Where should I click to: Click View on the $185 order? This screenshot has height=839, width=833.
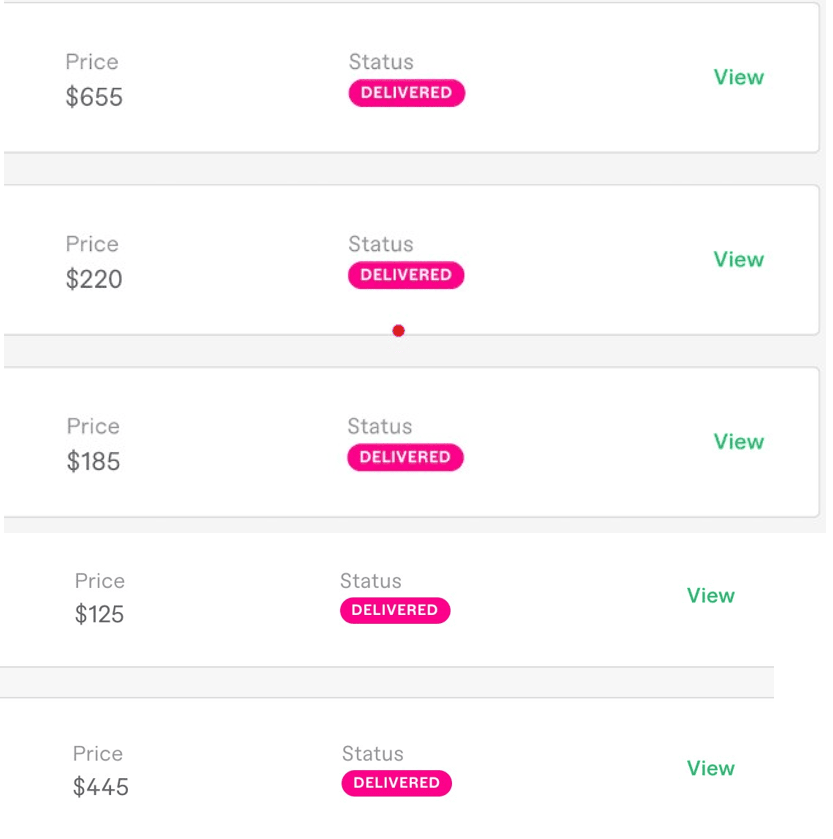(738, 442)
